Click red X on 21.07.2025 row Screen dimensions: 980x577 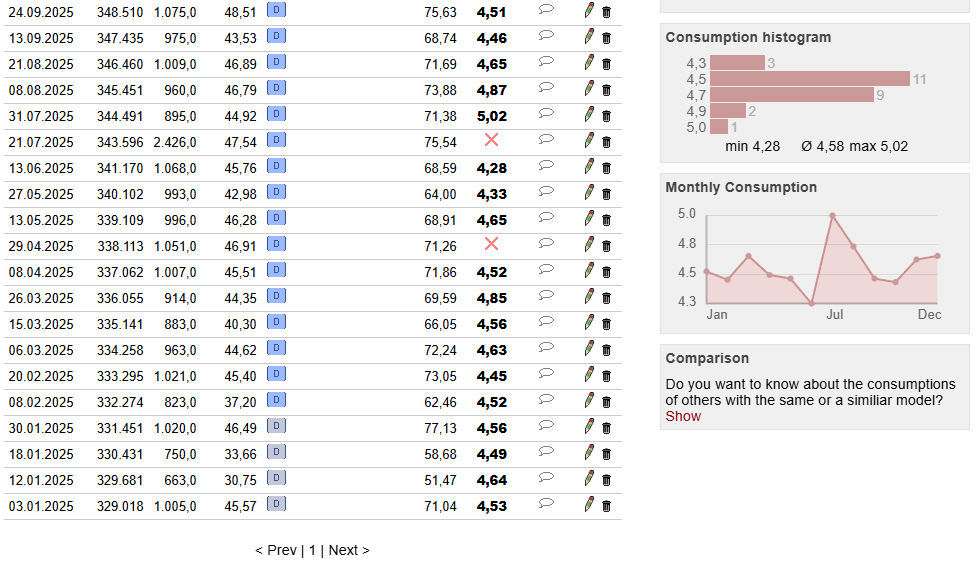click(492, 140)
